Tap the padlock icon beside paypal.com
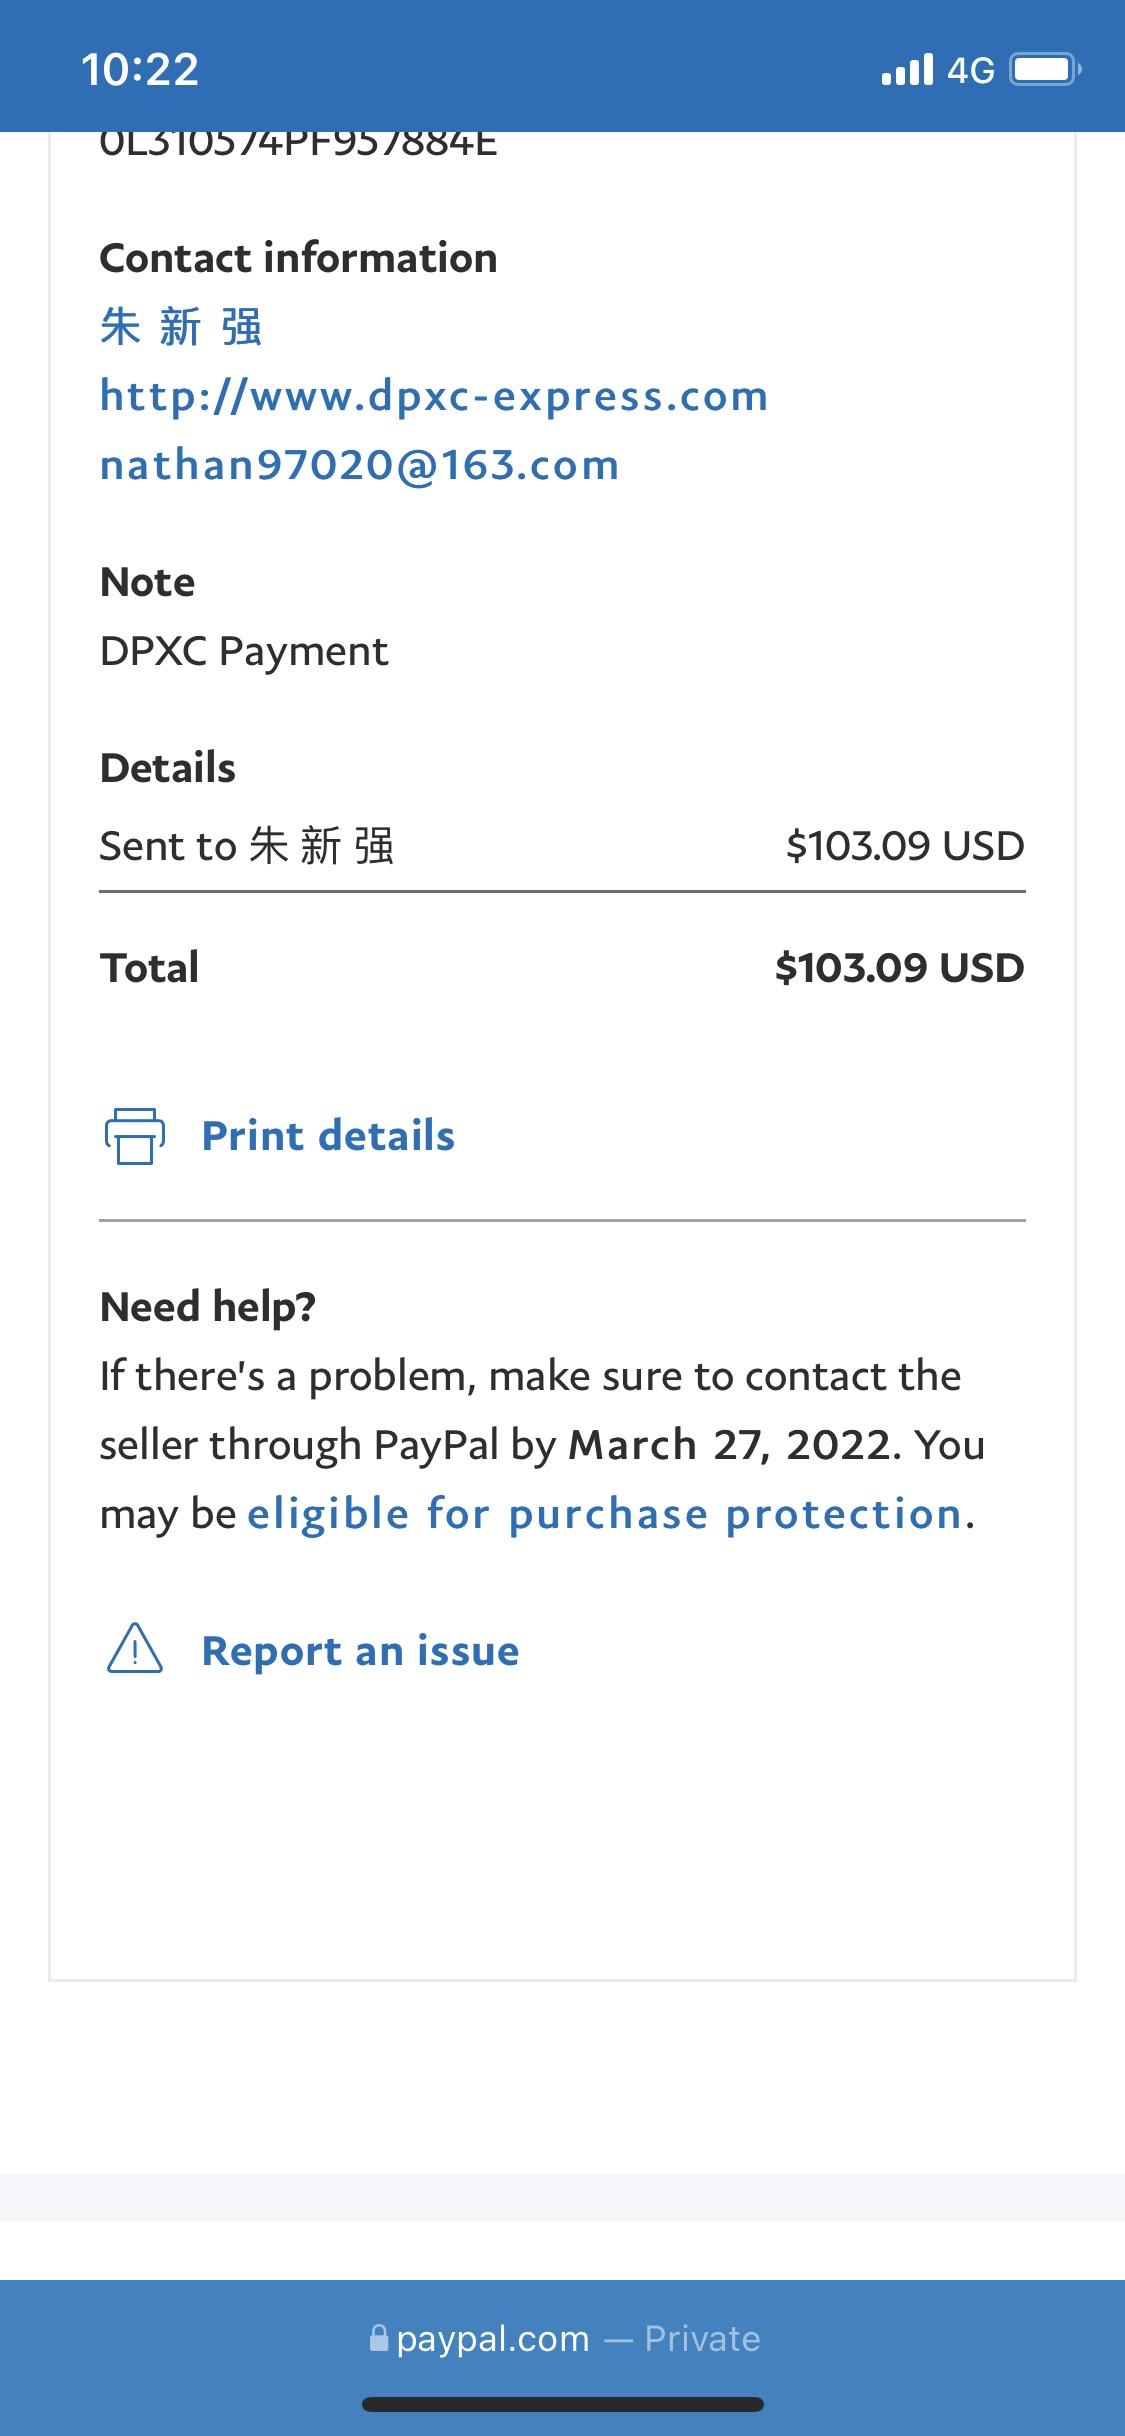1125x2436 pixels. click(378, 2337)
